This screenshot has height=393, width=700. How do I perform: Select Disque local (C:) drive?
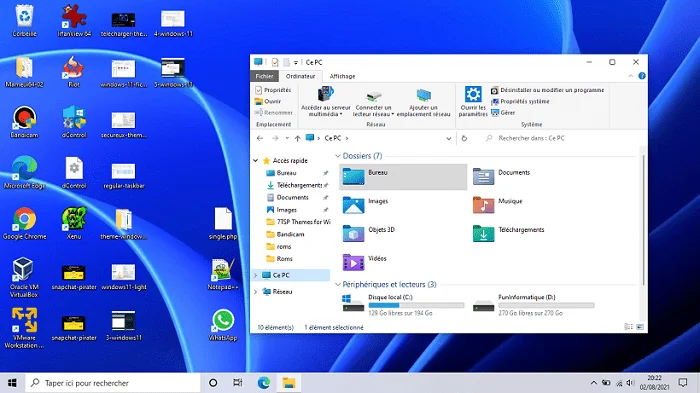[x=403, y=305]
